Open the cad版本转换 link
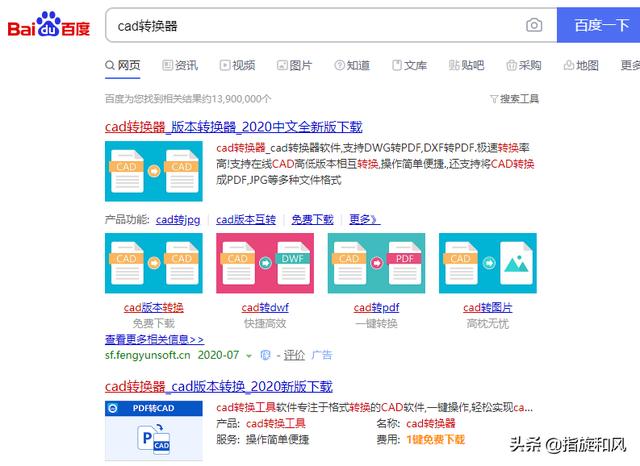This screenshot has height=466, width=640. 153,308
